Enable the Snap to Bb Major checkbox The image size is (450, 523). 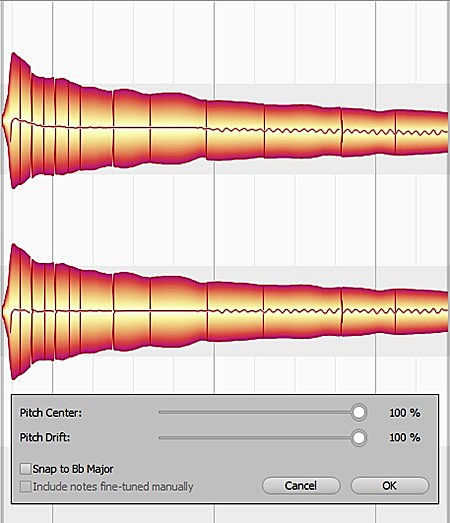(x=25, y=469)
